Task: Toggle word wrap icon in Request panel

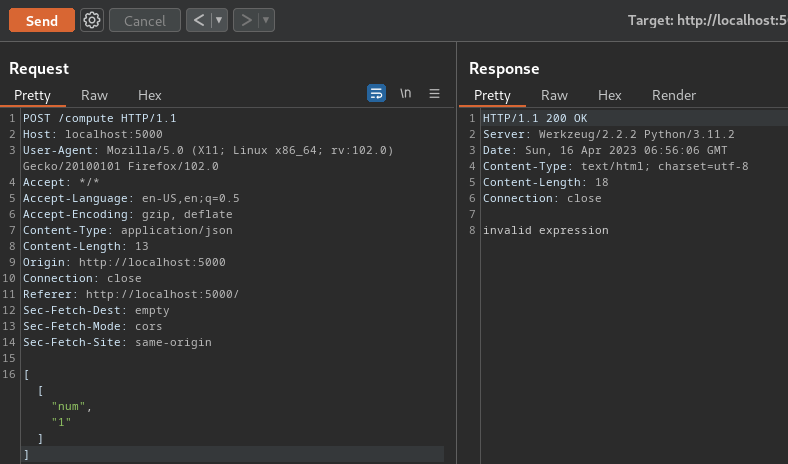Action: (376, 94)
